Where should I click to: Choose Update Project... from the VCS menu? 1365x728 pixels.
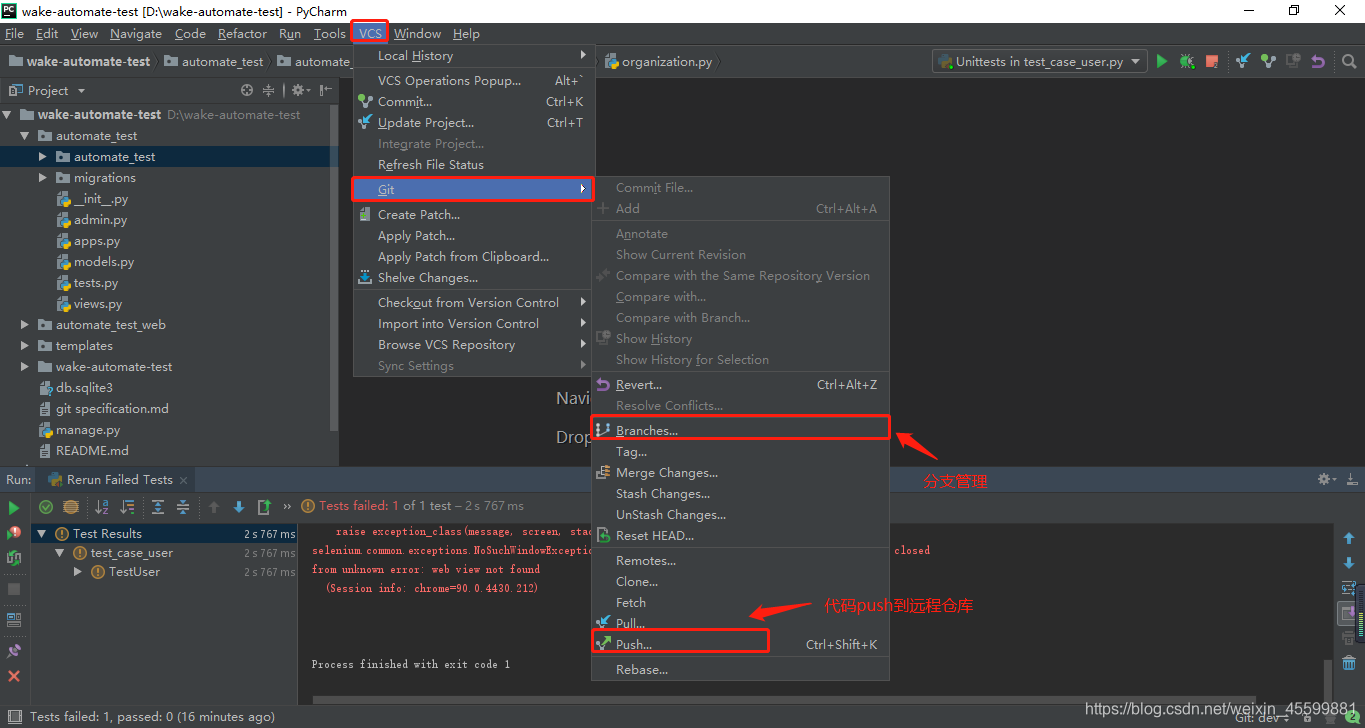point(474,122)
